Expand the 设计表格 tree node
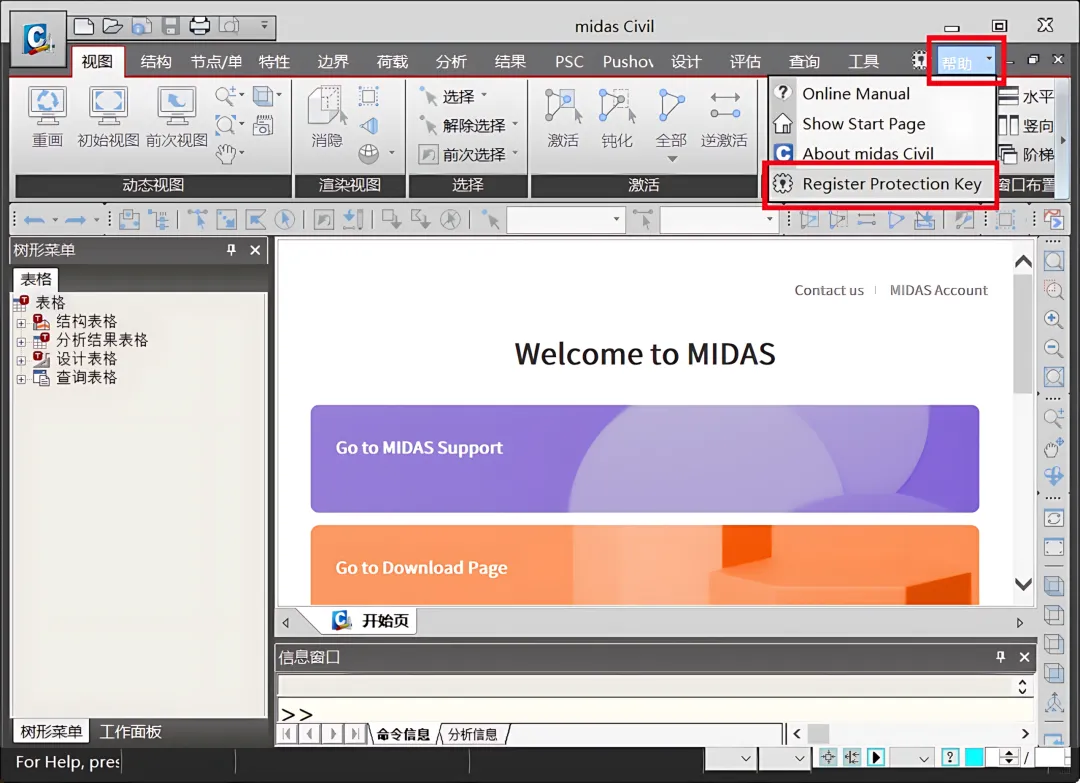Image resolution: width=1080 pixels, height=783 pixels. point(21,360)
